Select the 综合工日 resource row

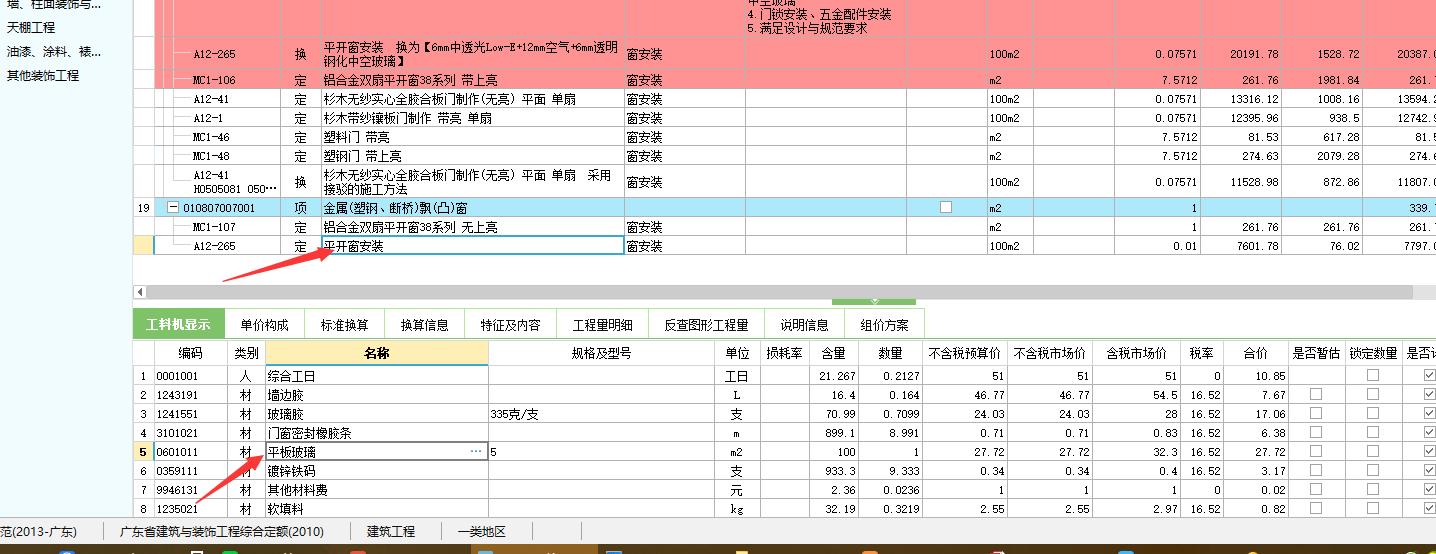click(784, 376)
